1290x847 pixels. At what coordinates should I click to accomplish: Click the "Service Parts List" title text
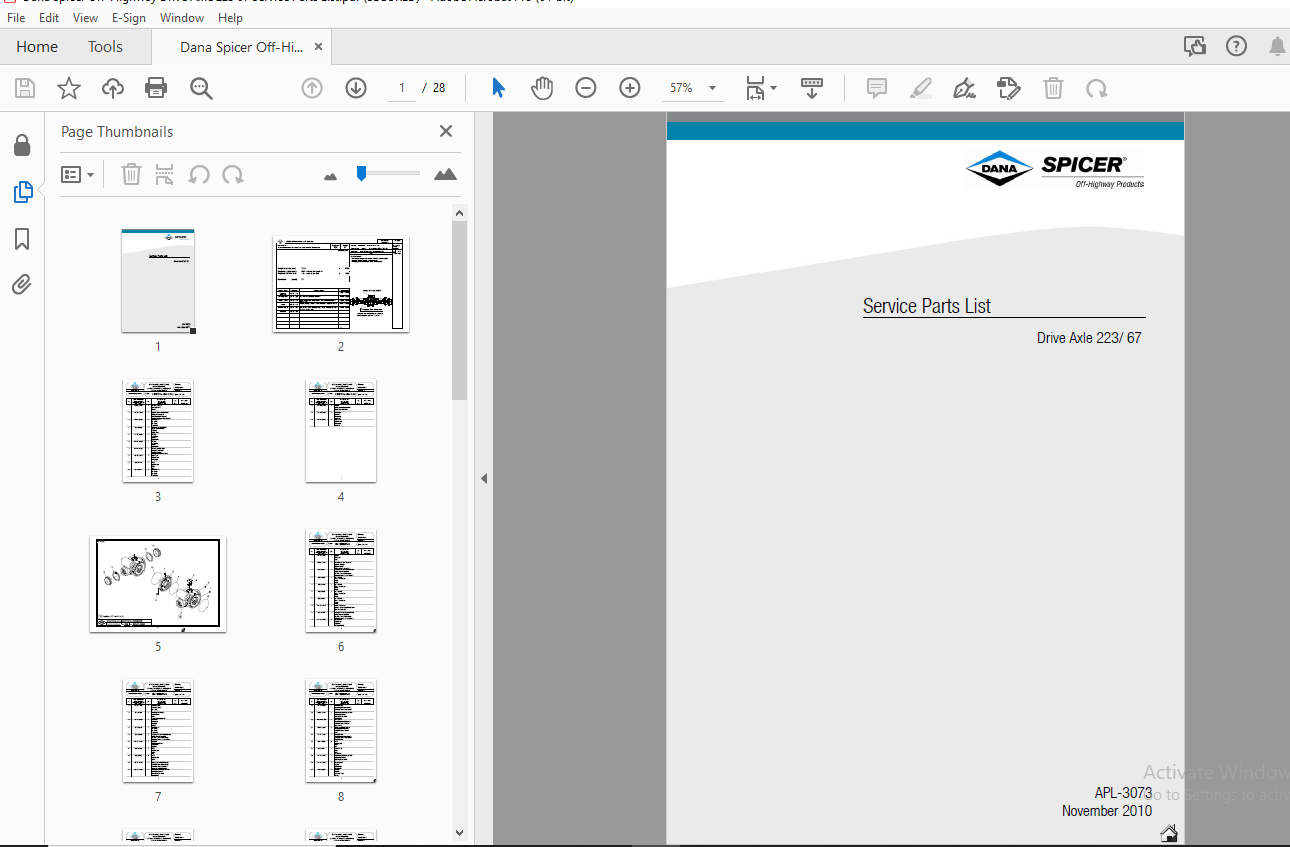click(927, 307)
